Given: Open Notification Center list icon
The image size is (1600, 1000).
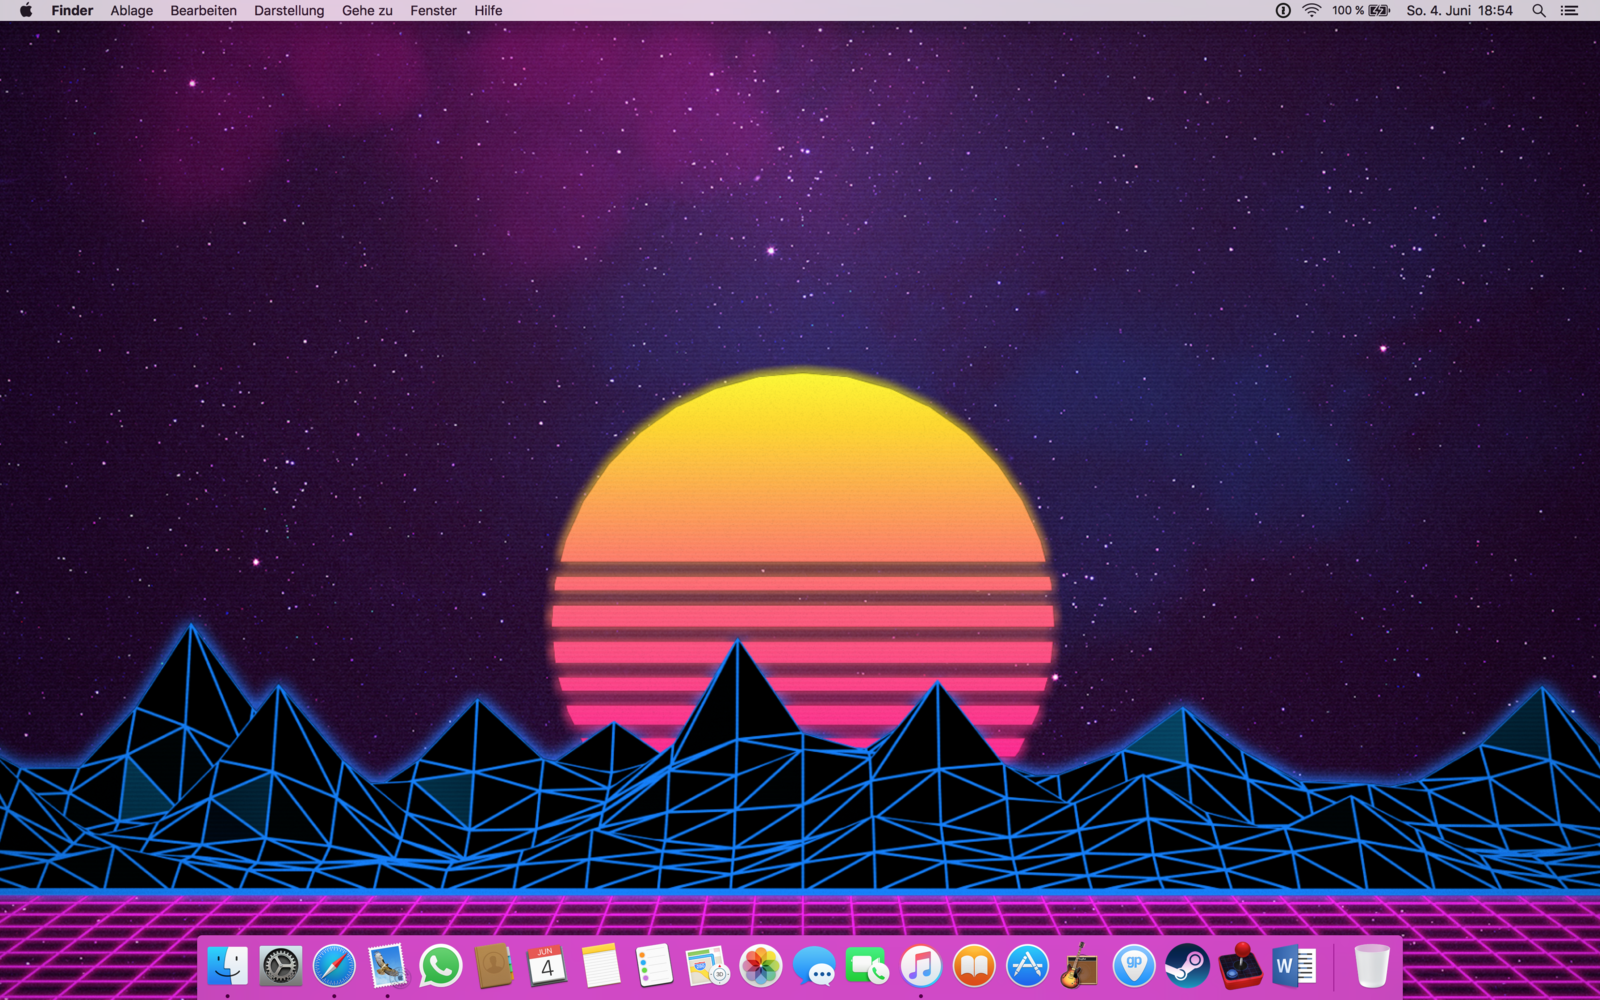Looking at the screenshot, I should [x=1570, y=10].
